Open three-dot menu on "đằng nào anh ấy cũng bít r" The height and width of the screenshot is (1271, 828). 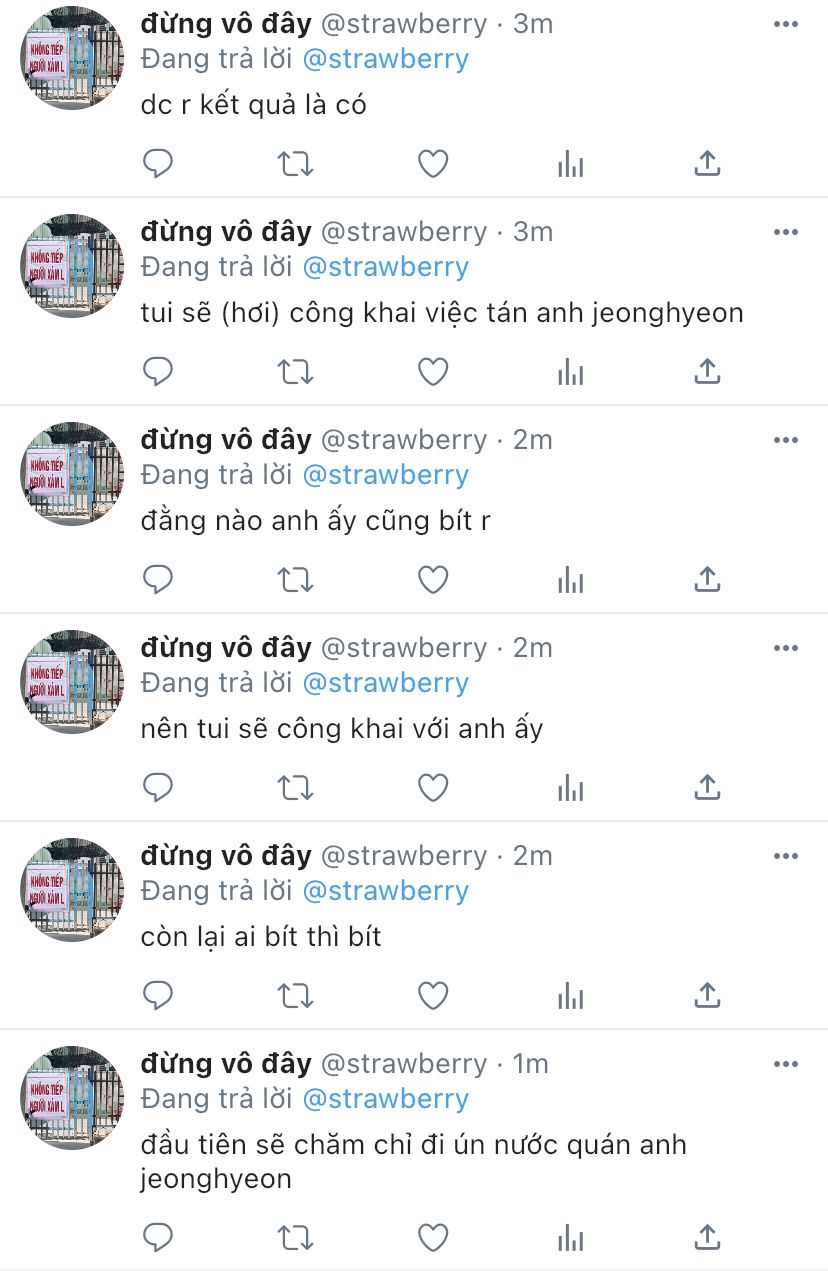coord(786,440)
